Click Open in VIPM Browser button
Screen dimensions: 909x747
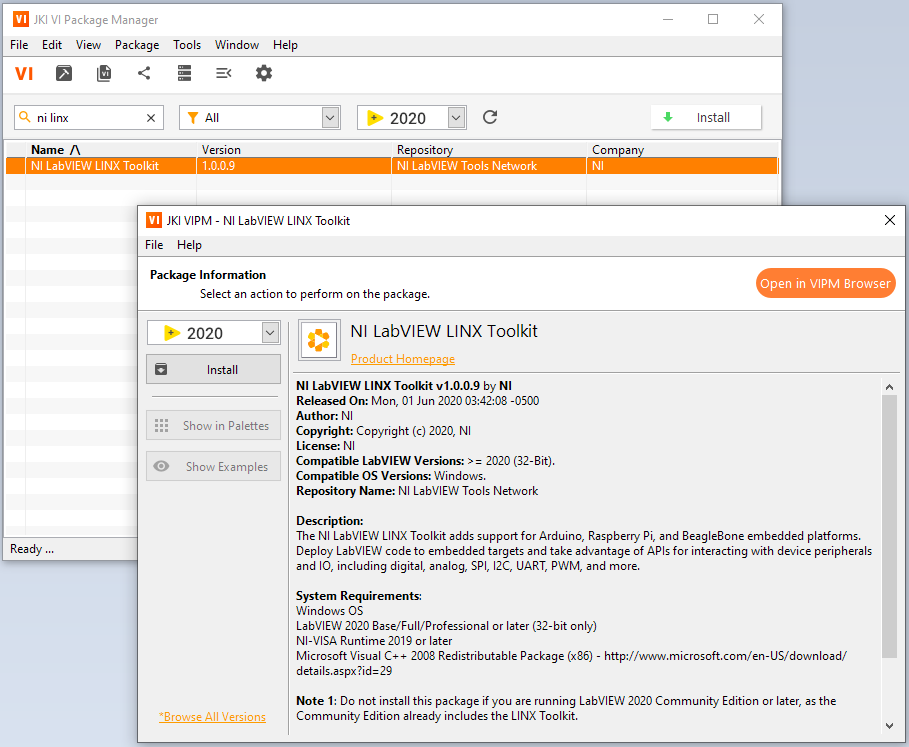[826, 283]
